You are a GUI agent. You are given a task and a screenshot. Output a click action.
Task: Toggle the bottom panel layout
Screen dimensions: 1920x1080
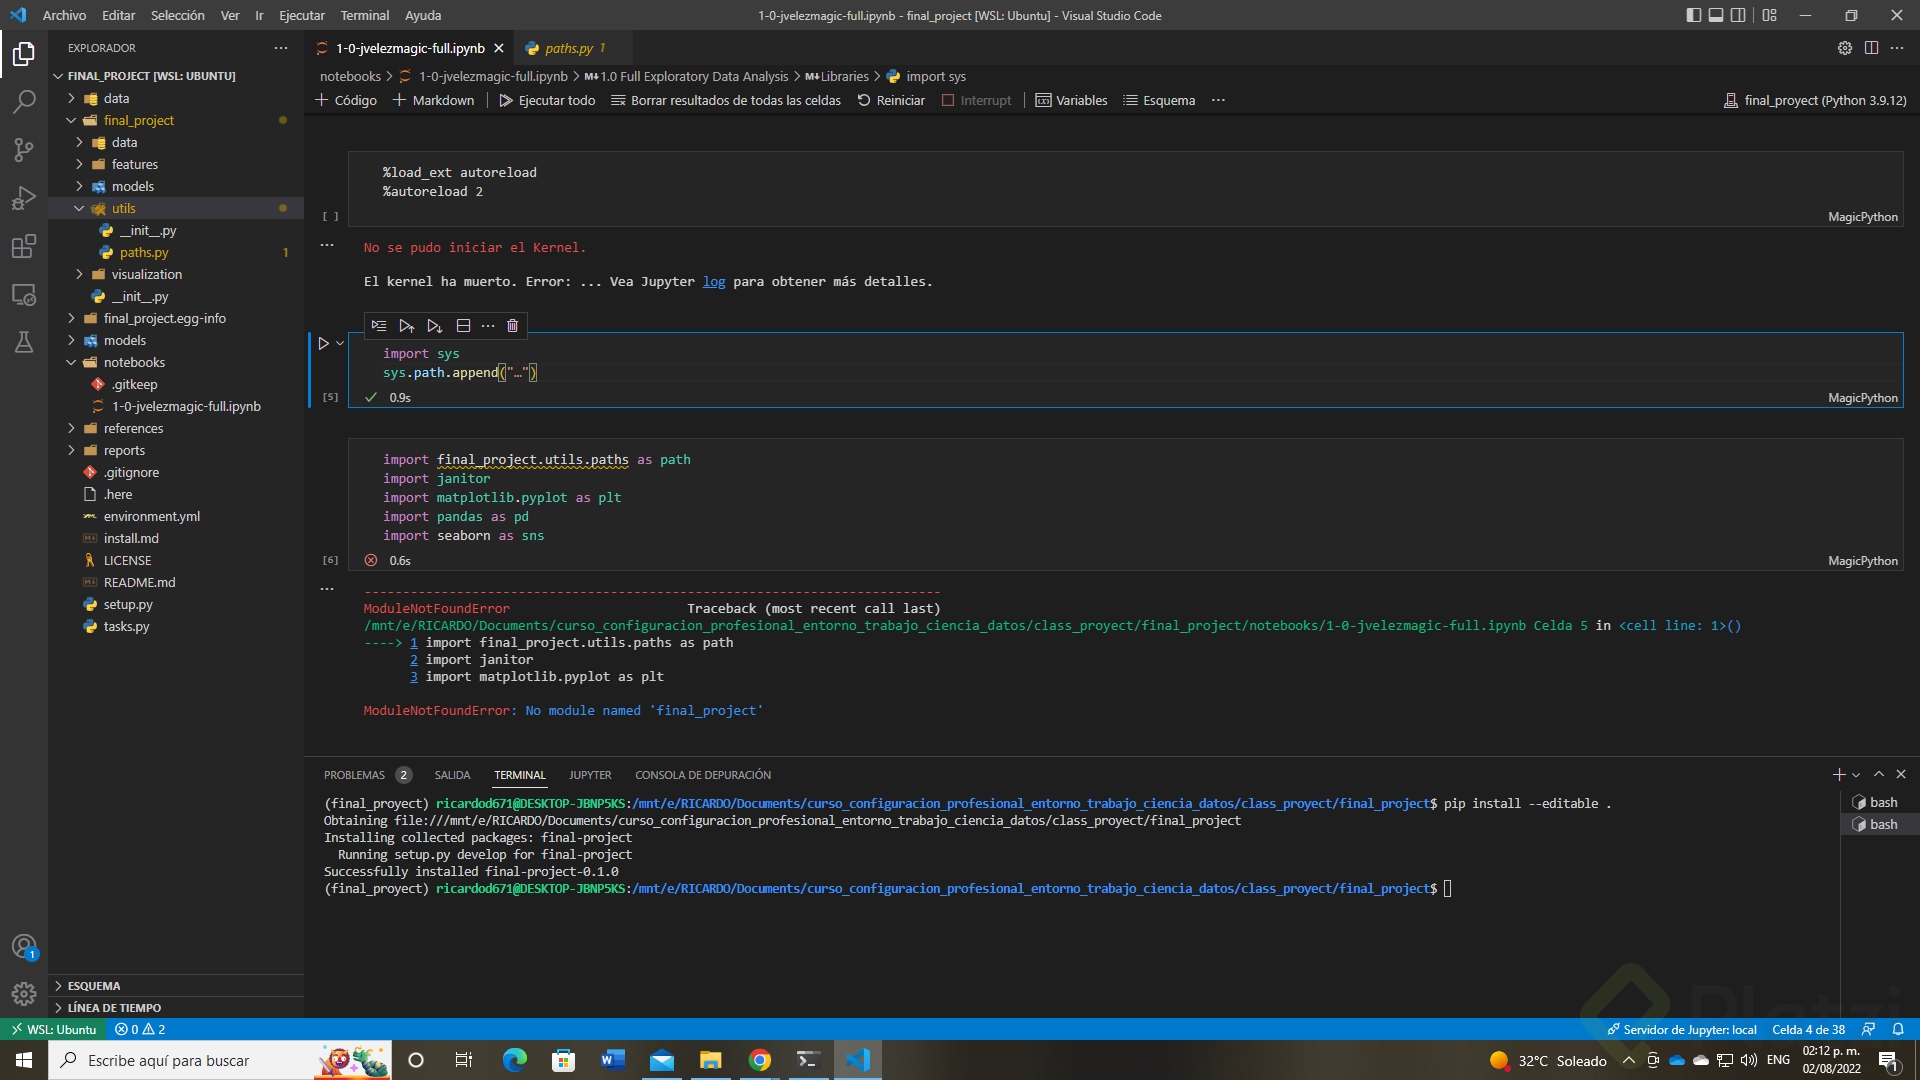point(1716,15)
